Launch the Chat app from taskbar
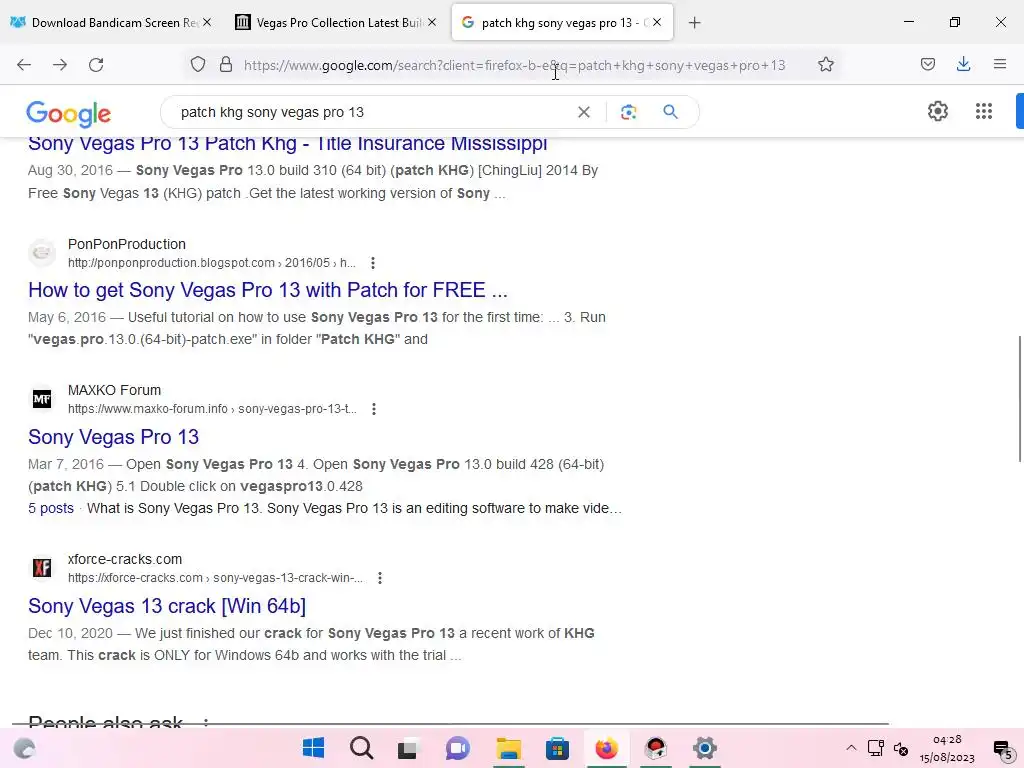1024x768 pixels. (458, 748)
